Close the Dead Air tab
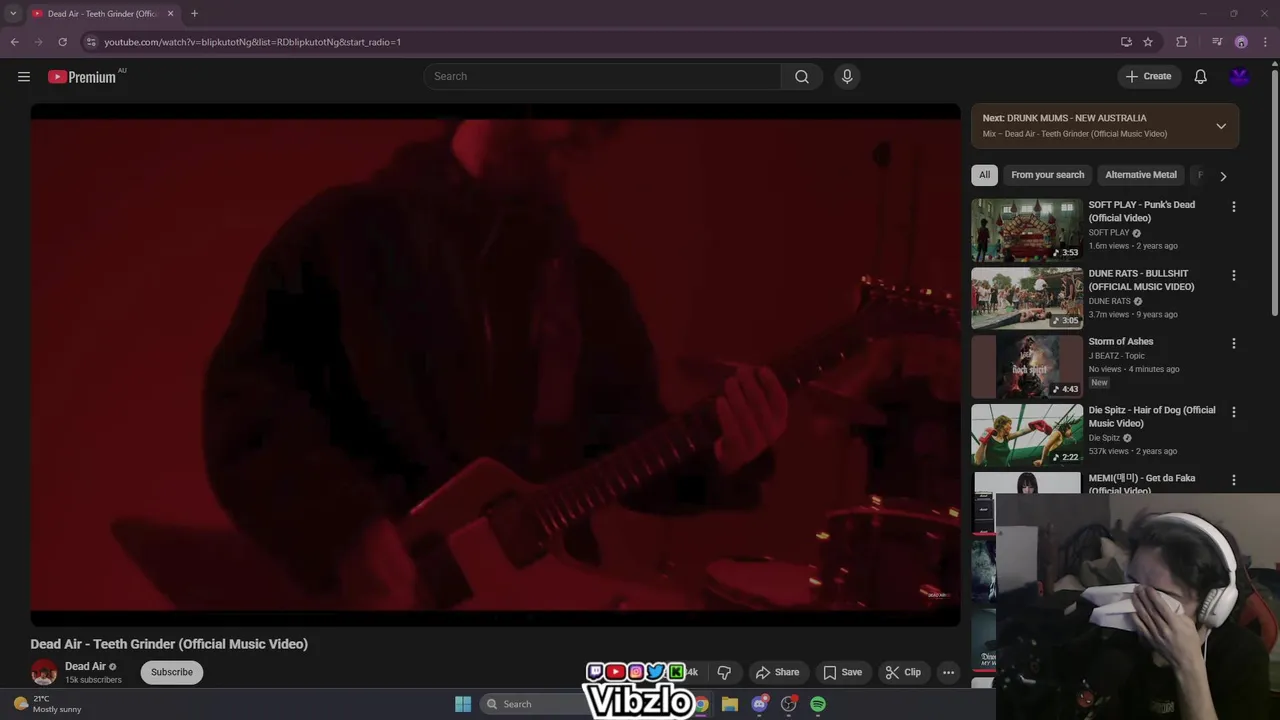 pyautogui.click(x=170, y=13)
